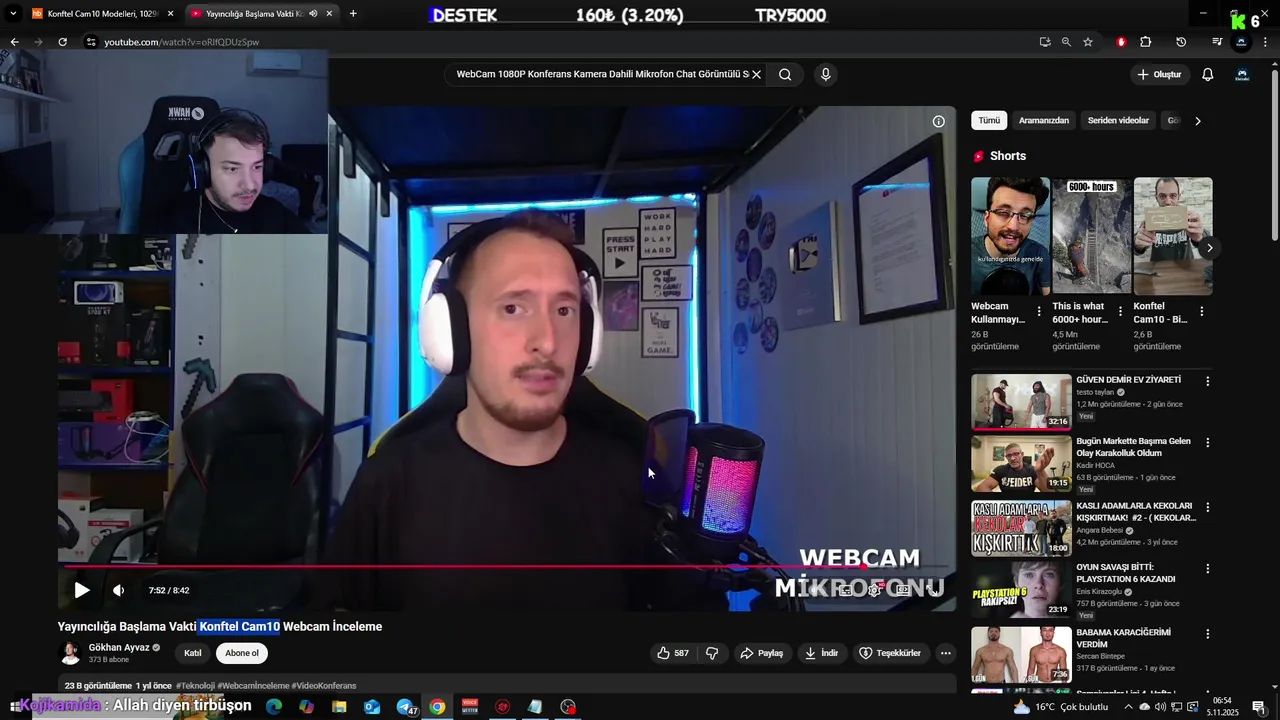This screenshot has height=720, width=1280.
Task: Open YouTube notifications bell
Action: point(1208,74)
